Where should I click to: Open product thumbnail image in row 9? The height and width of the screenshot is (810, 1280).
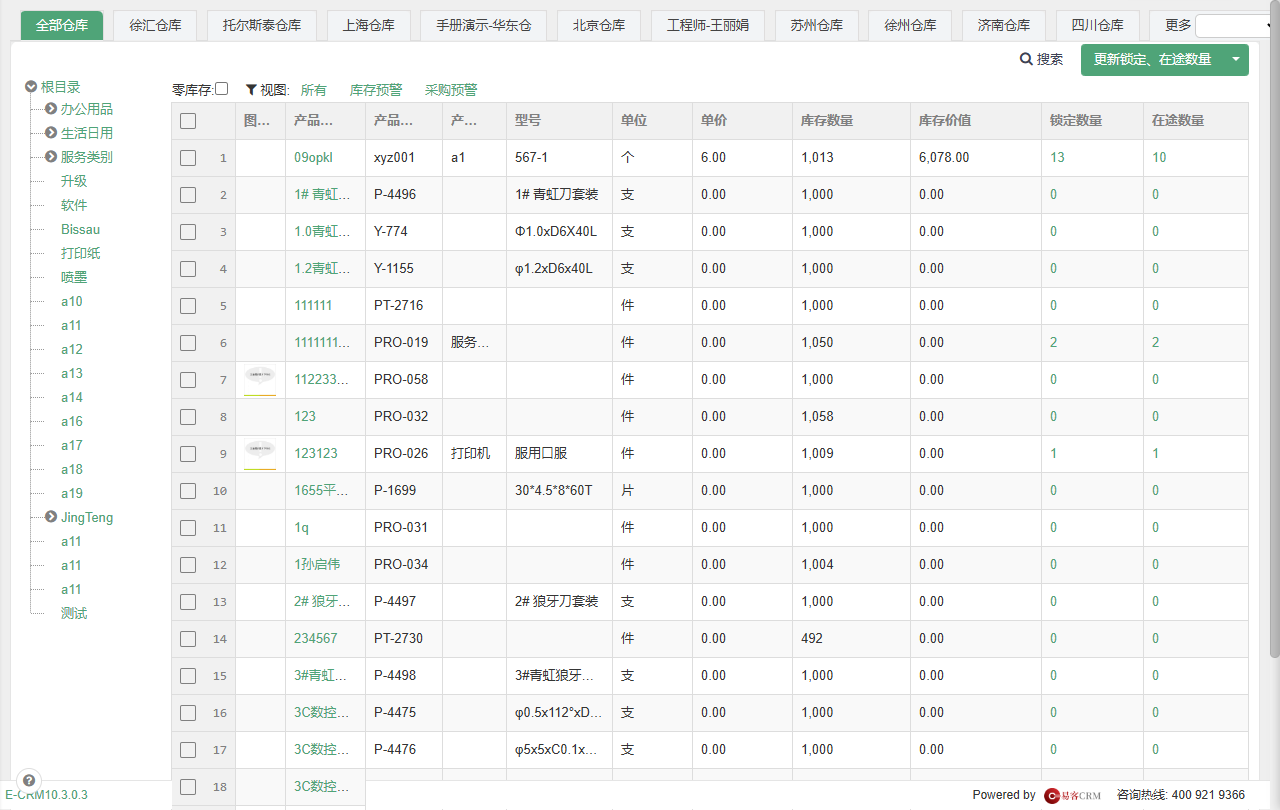(260, 453)
